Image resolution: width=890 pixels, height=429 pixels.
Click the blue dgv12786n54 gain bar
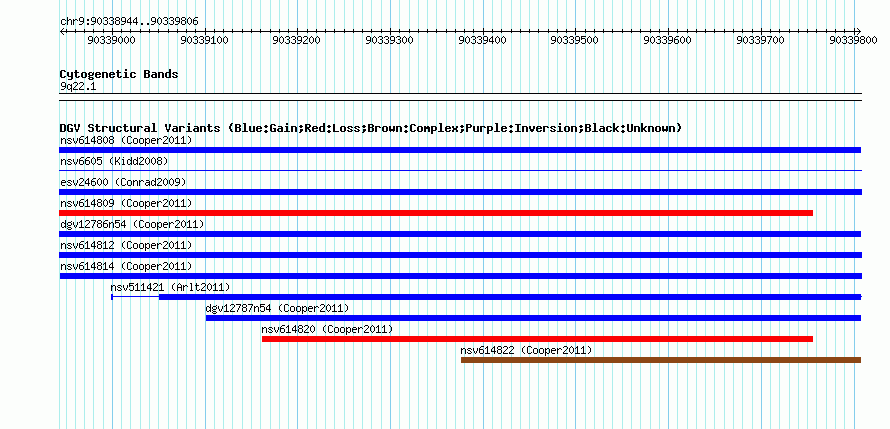460,234
